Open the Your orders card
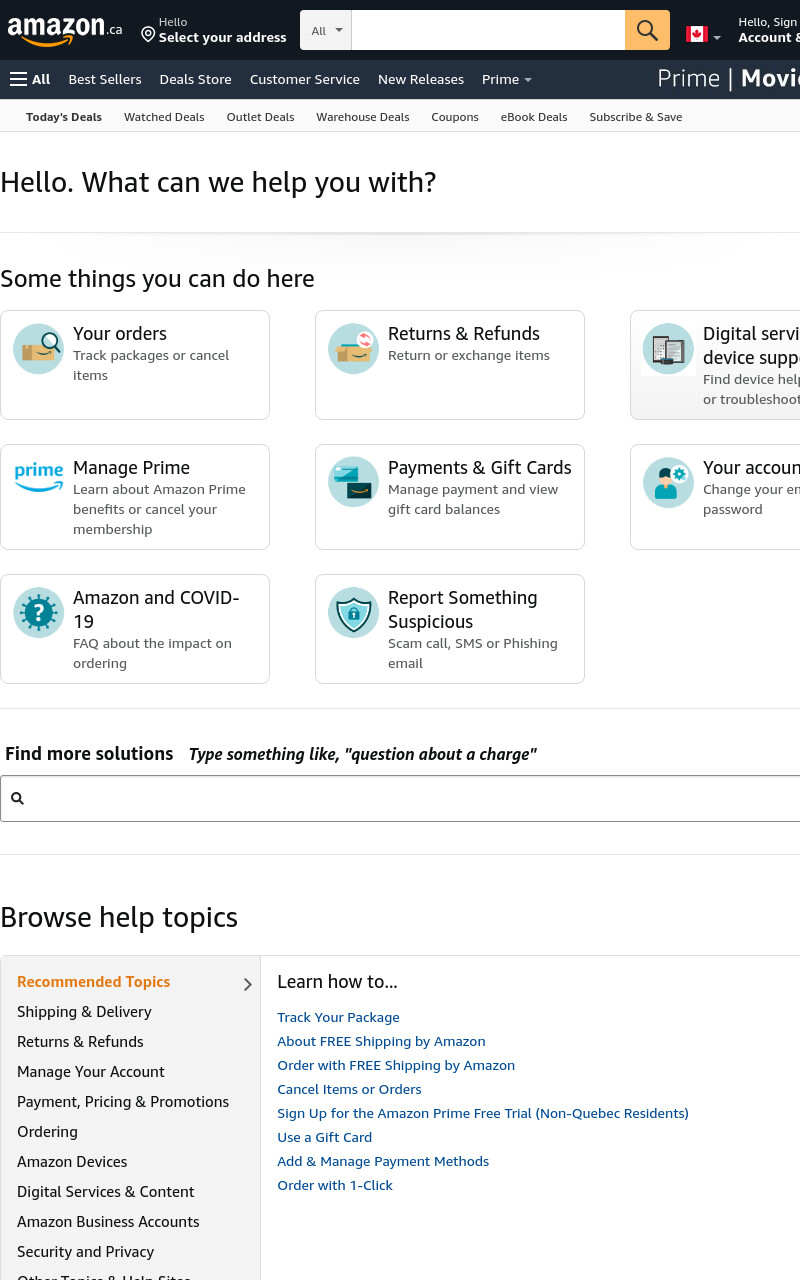Screen dimensions: 800x1280 [x=135, y=365]
